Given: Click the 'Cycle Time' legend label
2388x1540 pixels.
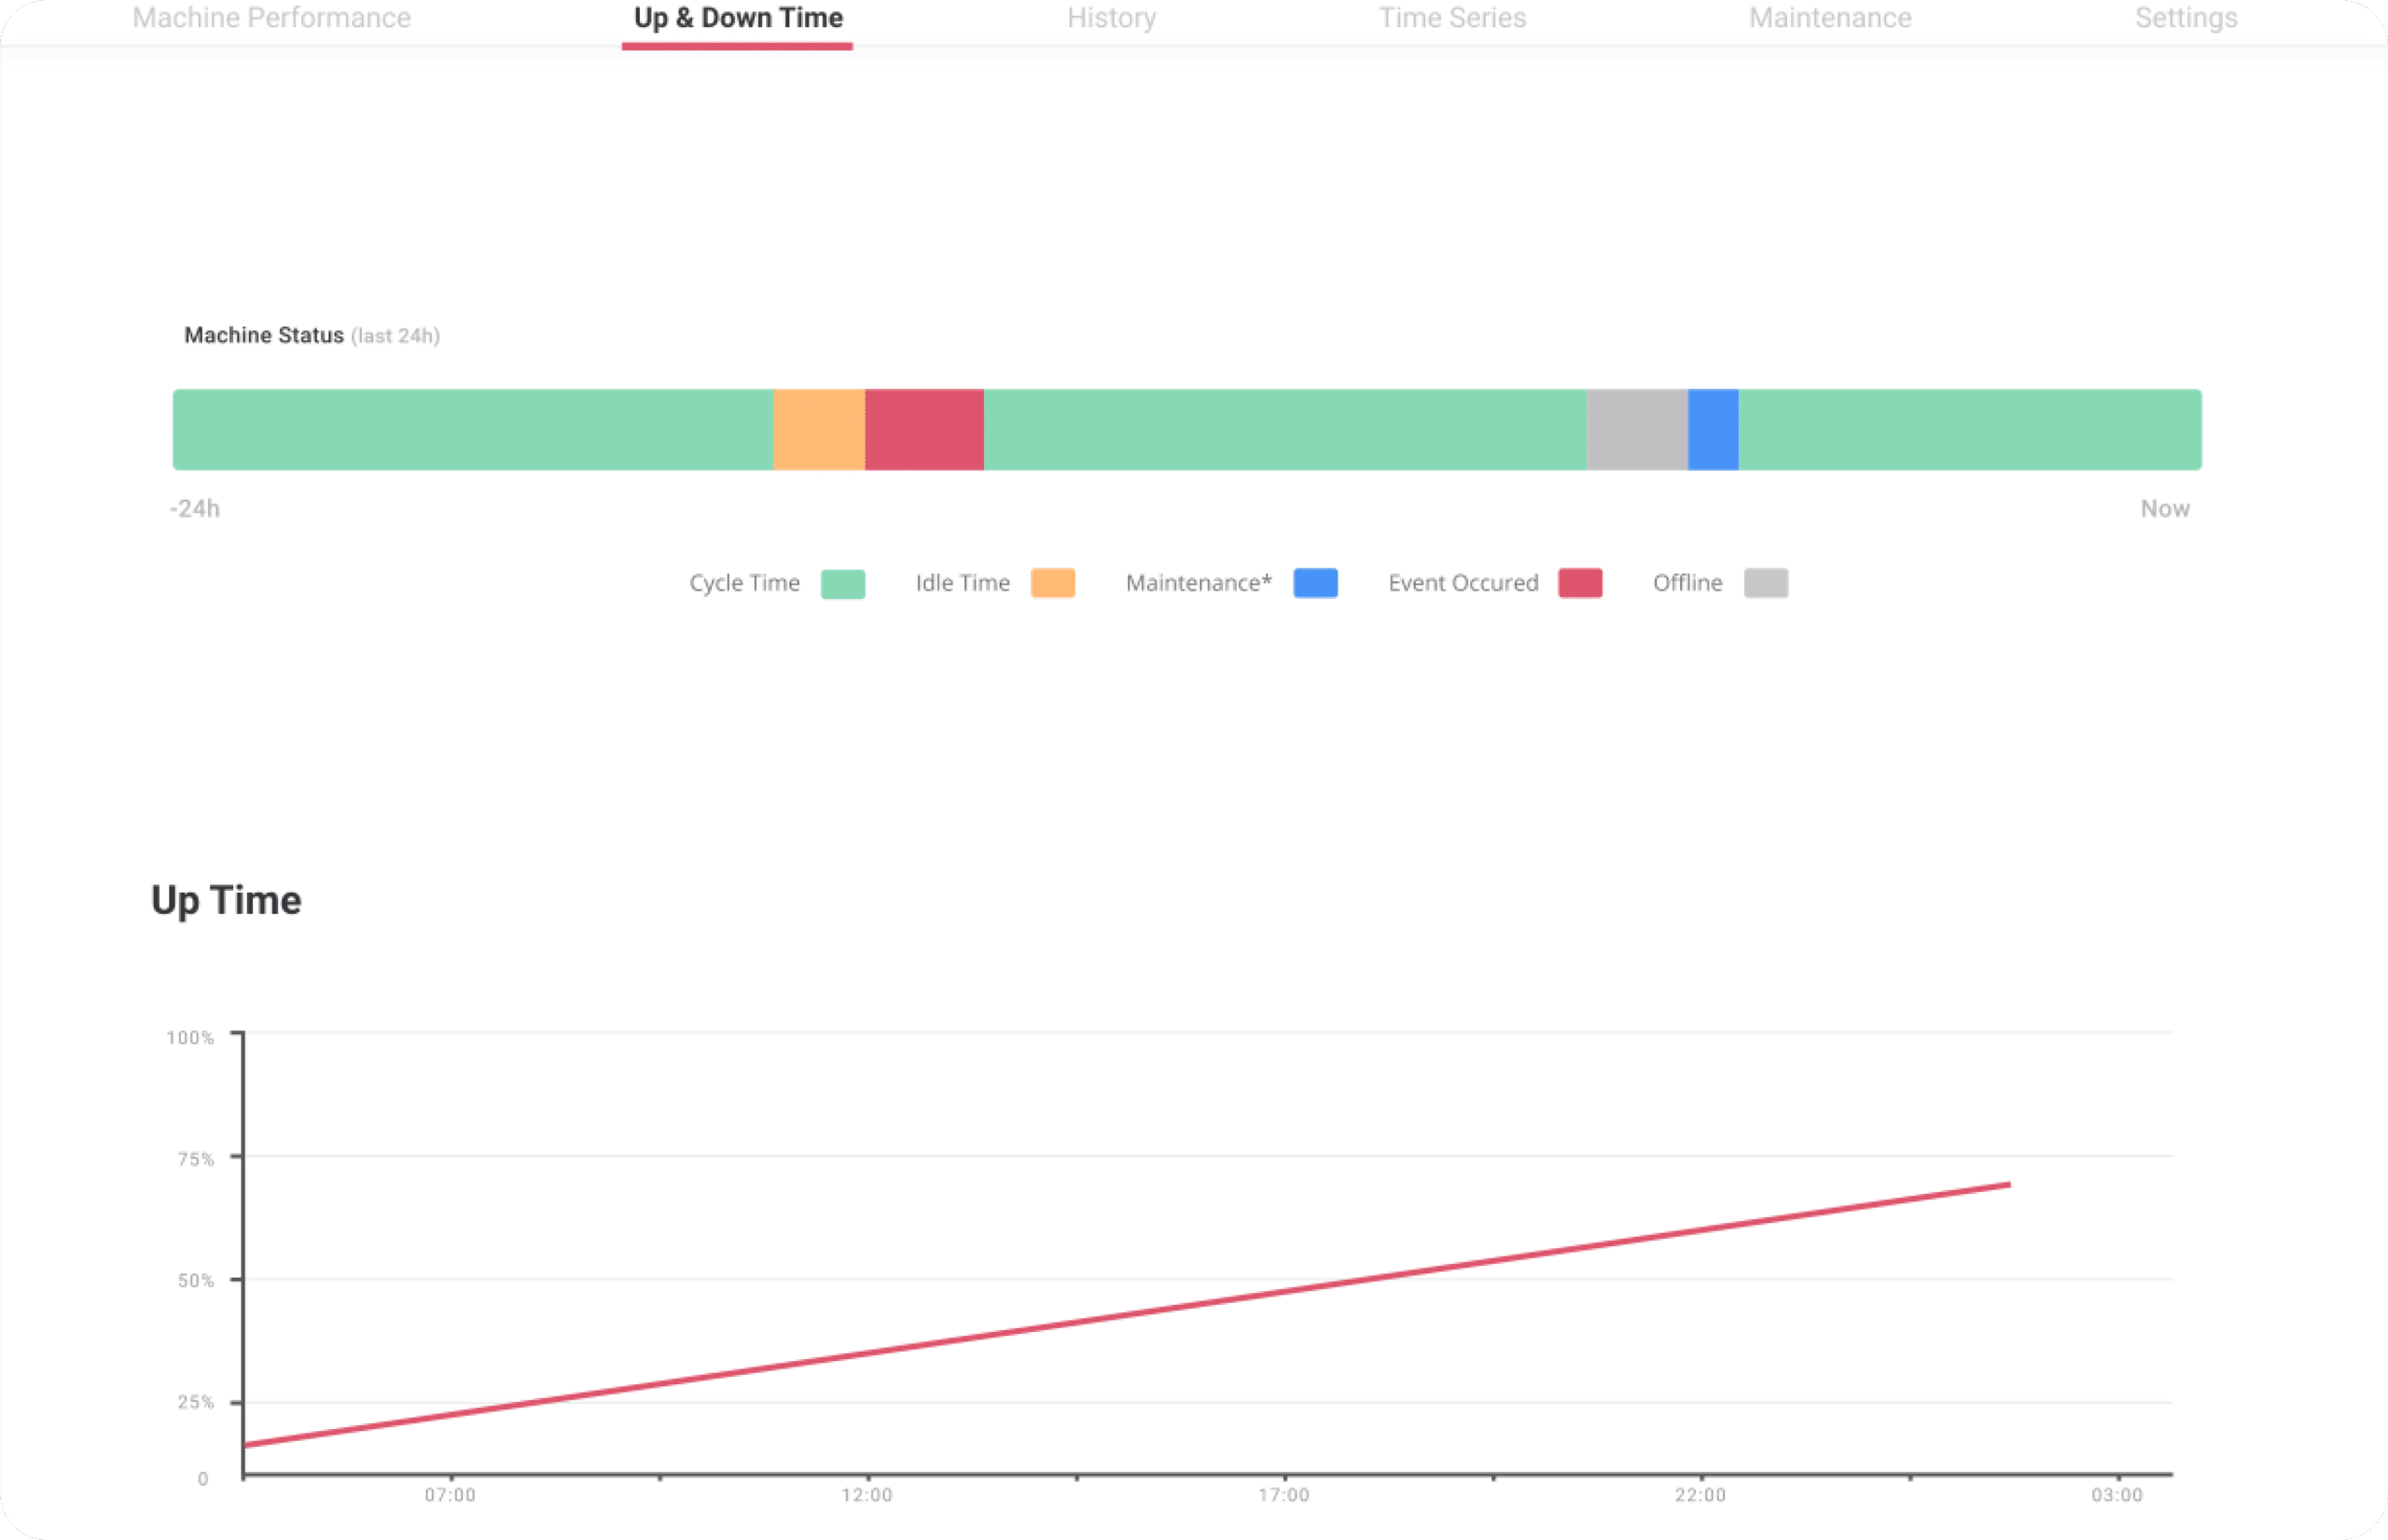Looking at the screenshot, I should tap(744, 583).
